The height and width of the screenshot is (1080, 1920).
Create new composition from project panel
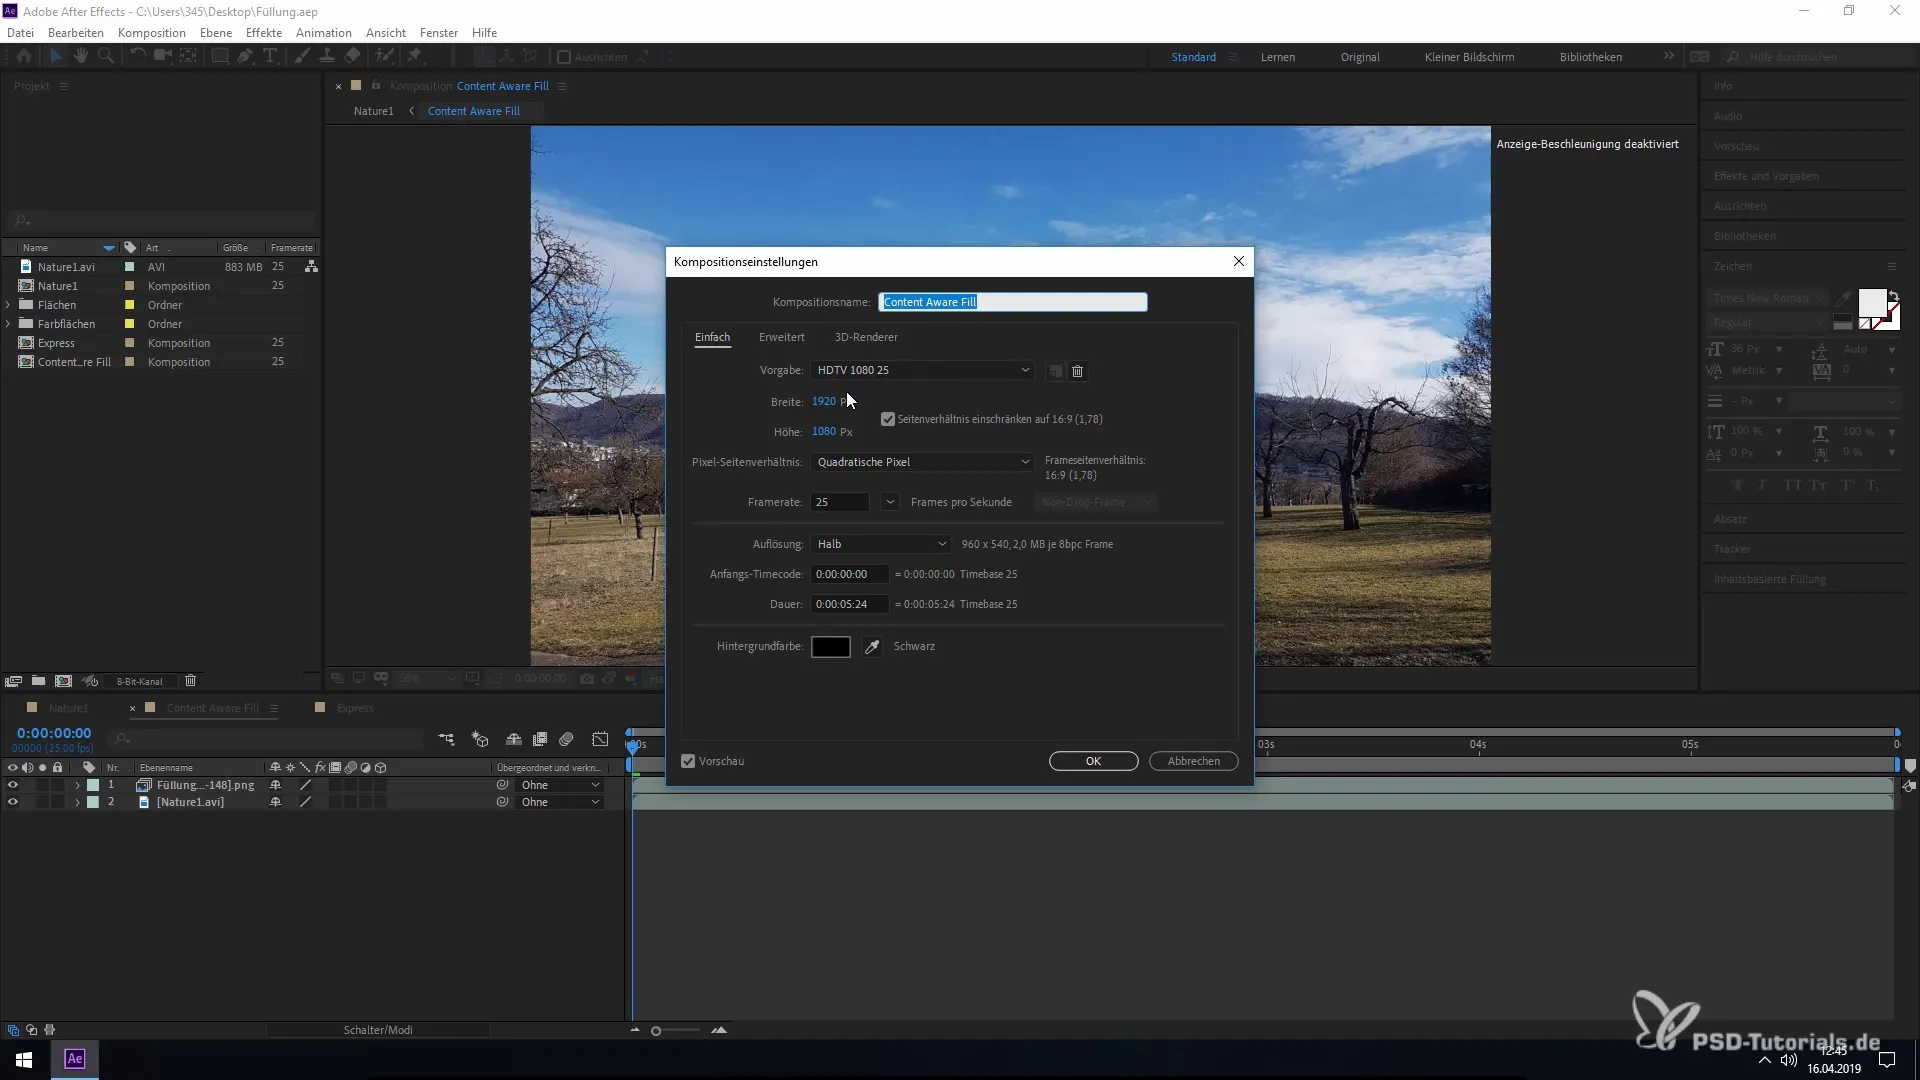(x=63, y=681)
